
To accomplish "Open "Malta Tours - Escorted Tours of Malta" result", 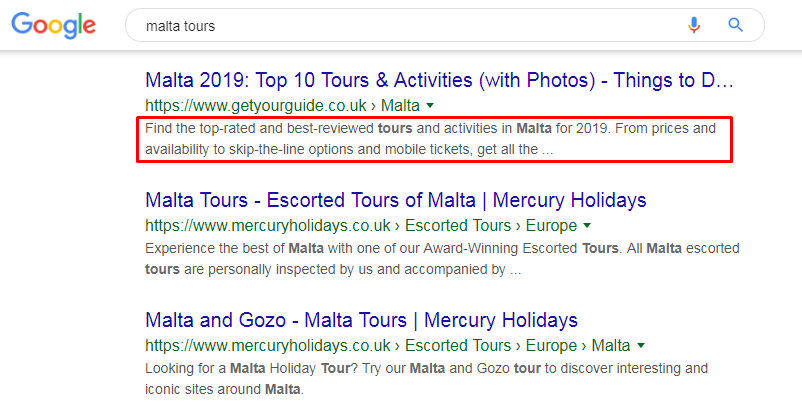I will (x=395, y=200).
